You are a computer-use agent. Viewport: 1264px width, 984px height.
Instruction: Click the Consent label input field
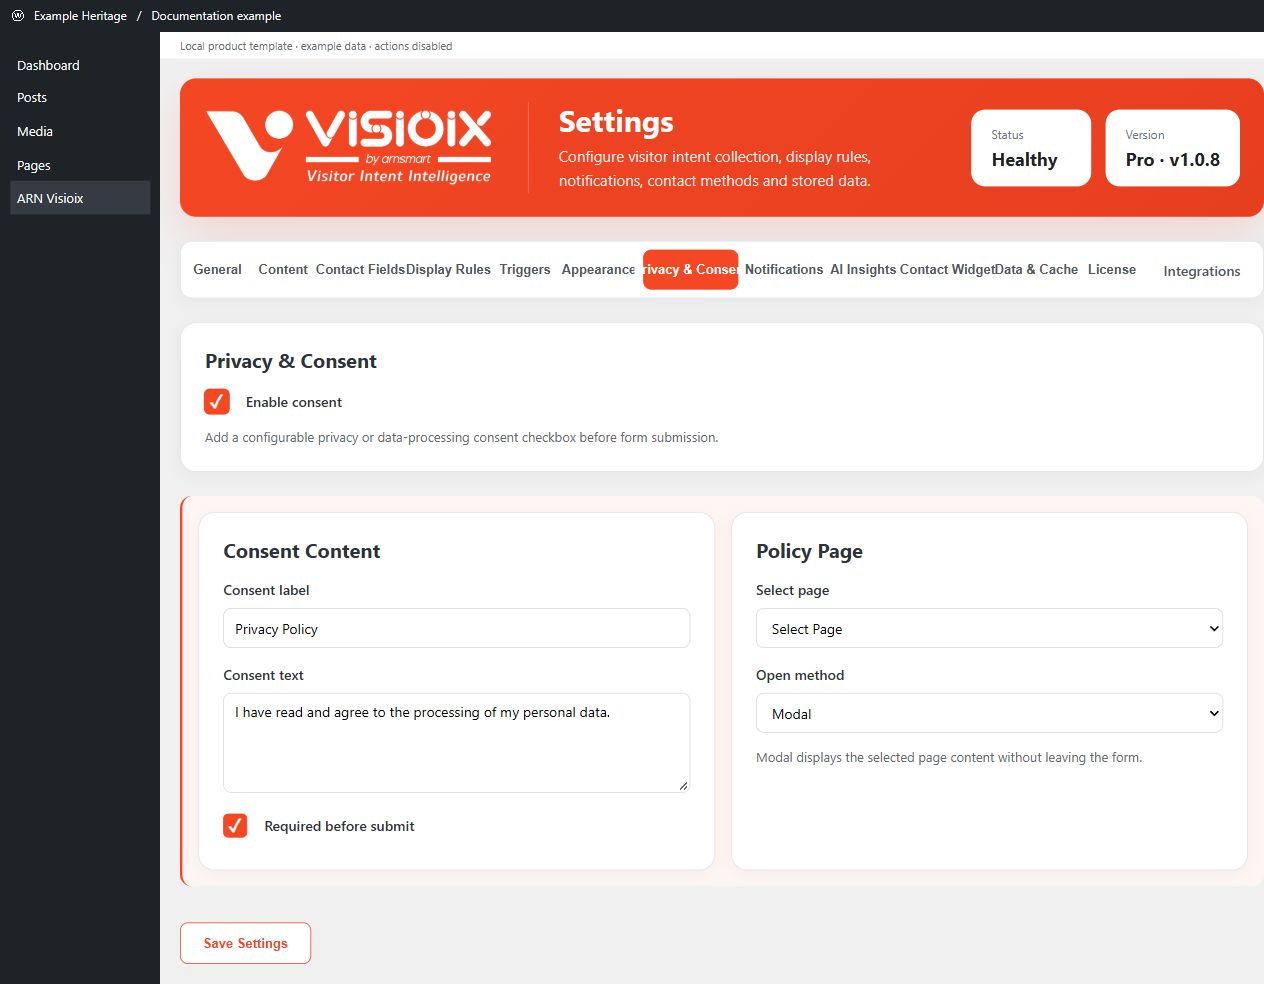point(456,629)
